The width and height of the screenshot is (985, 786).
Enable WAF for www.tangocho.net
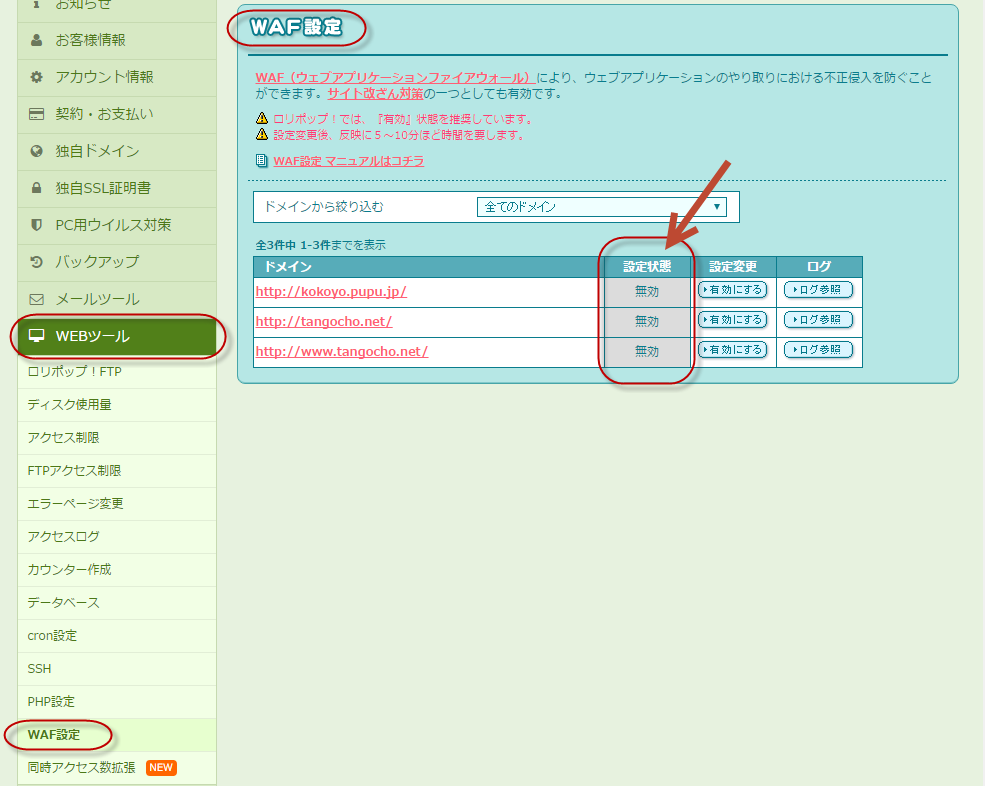733,350
